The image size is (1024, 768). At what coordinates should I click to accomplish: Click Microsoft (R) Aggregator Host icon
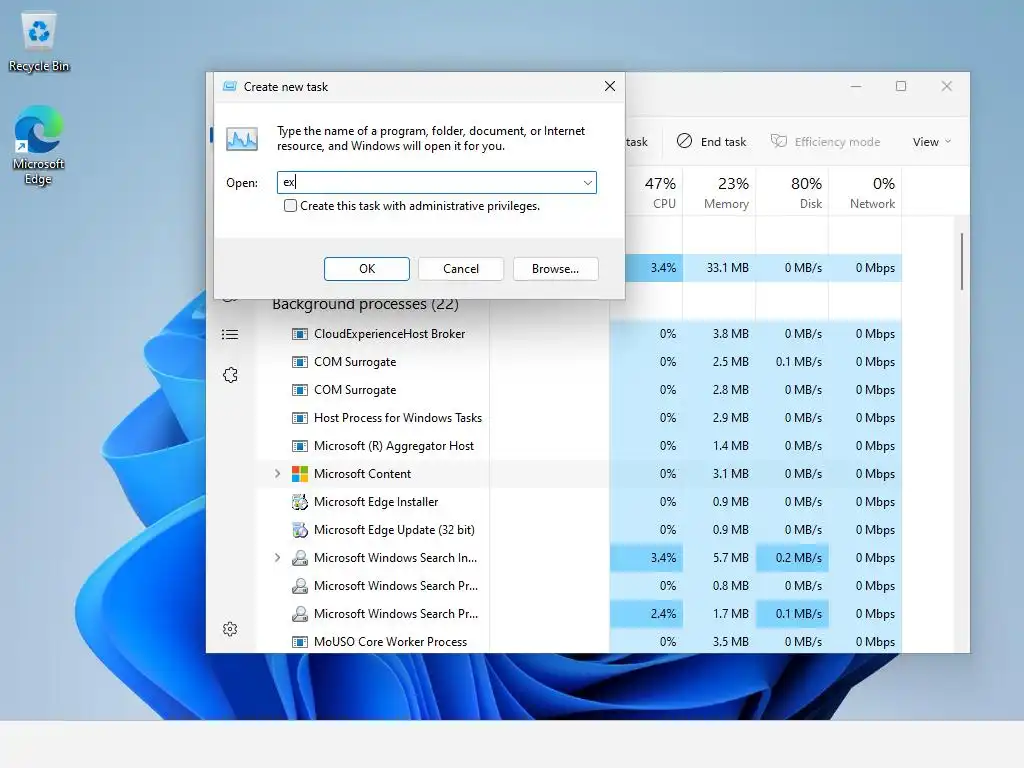300,446
